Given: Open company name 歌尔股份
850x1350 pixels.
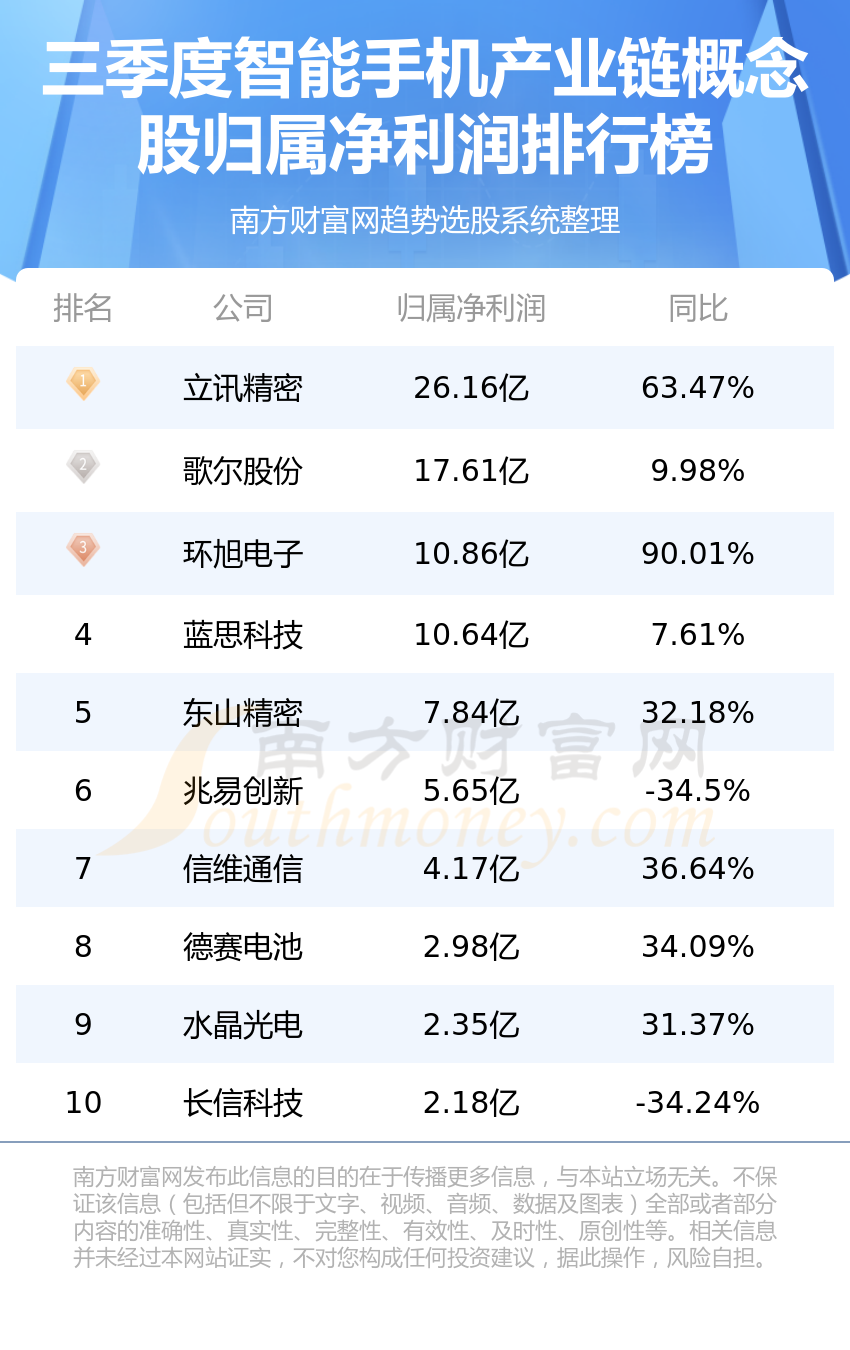Looking at the screenshot, I should pyautogui.click(x=243, y=471).
